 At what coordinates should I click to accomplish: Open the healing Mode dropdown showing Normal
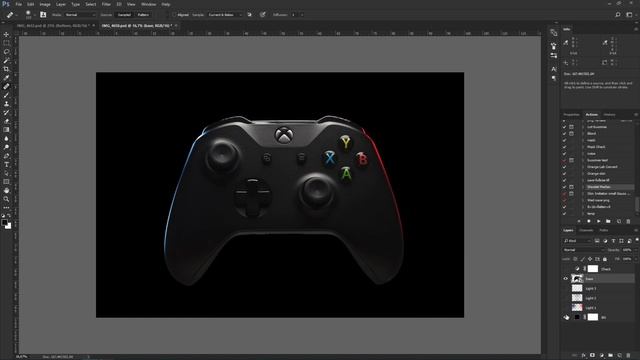tap(80, 15)
